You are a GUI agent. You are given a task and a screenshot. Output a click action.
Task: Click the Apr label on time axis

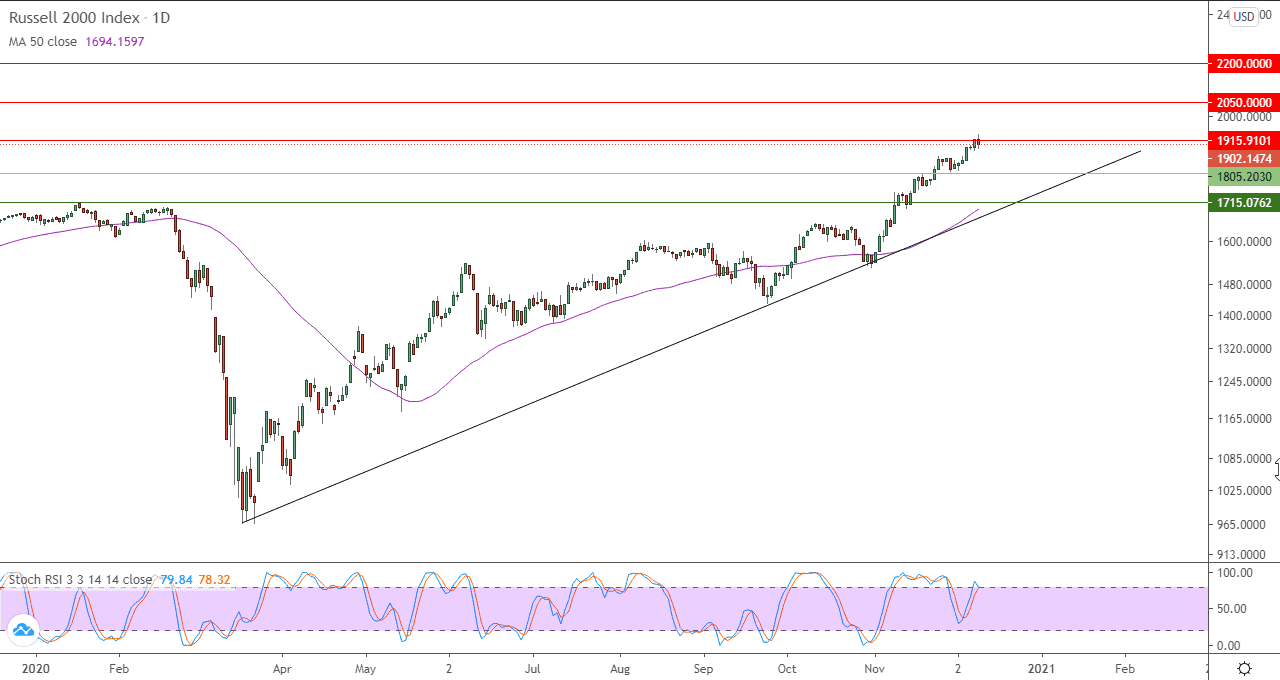coord(281,667)
